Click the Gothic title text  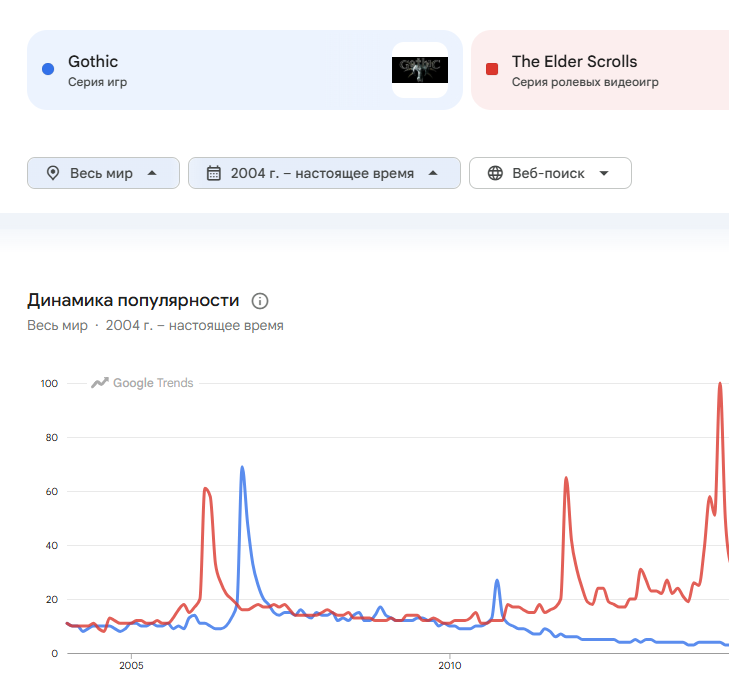93,61
